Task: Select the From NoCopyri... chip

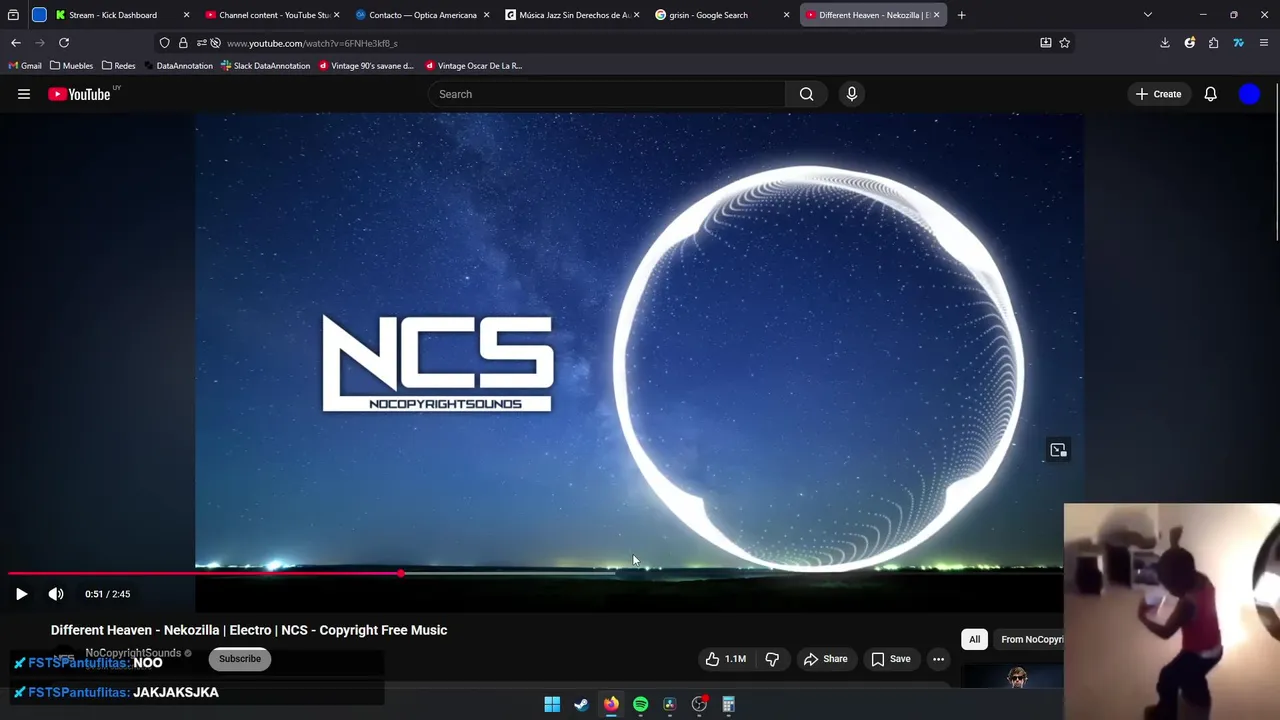Action: tap(1031, 639)
